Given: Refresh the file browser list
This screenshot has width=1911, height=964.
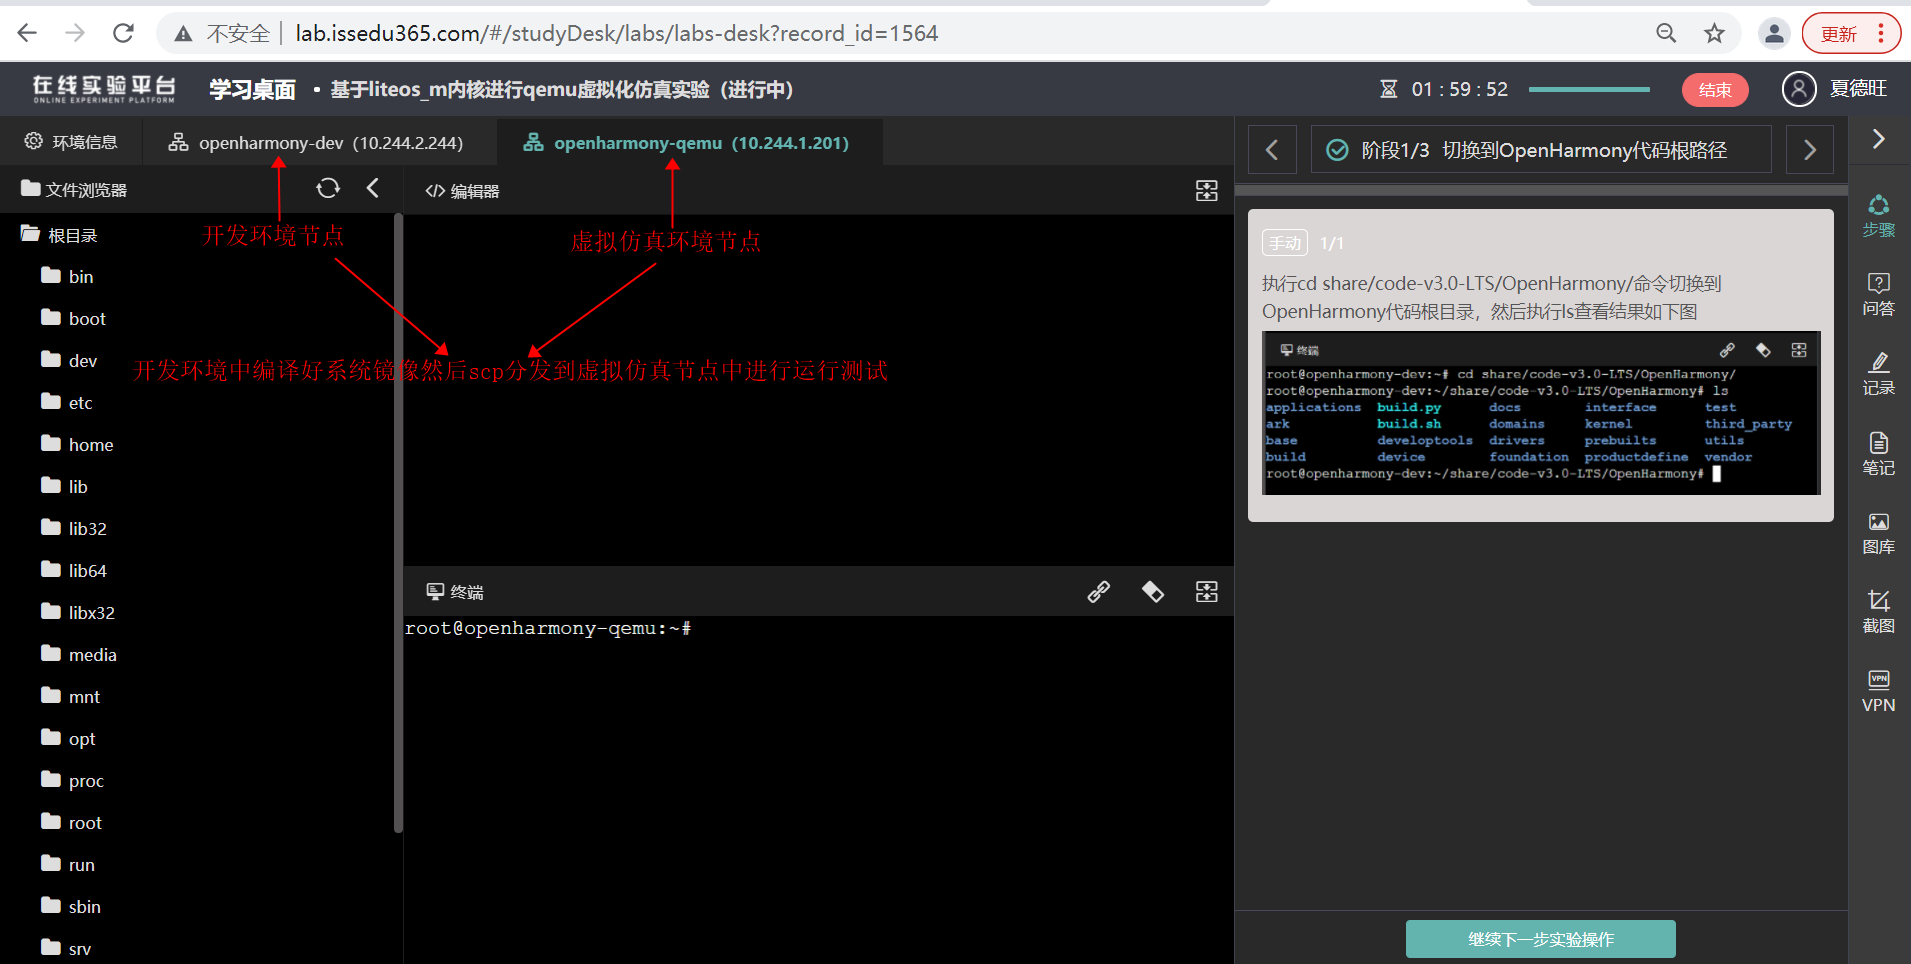Looking at the screenshot, I should coord(328,188).
